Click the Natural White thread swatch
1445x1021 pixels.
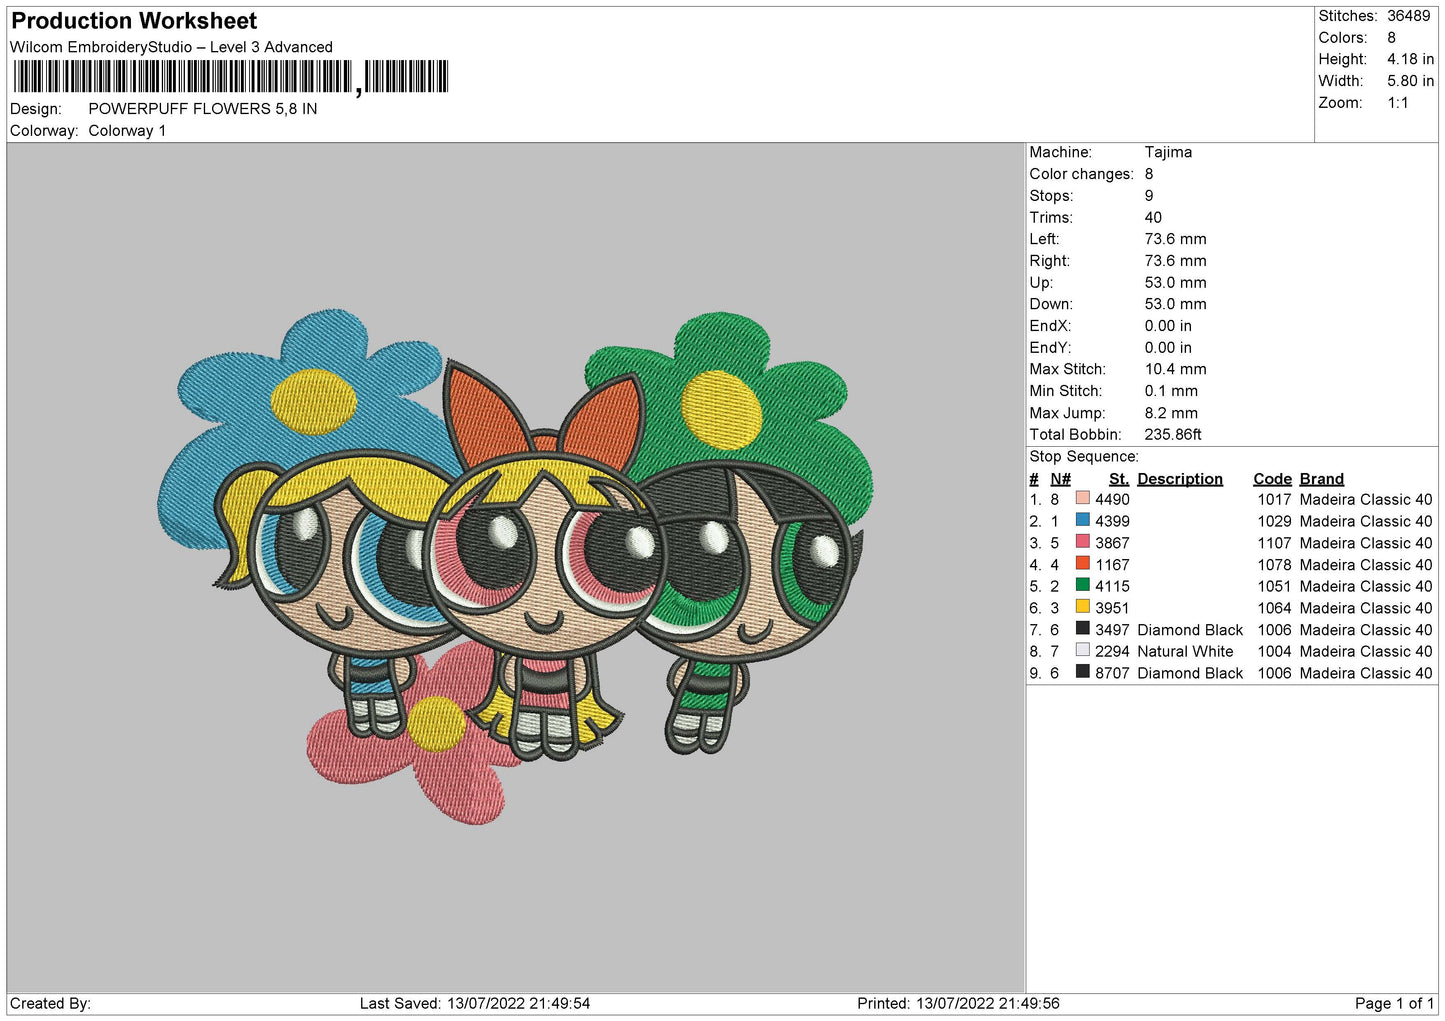pyautogui.click(x=1082, y=650)
